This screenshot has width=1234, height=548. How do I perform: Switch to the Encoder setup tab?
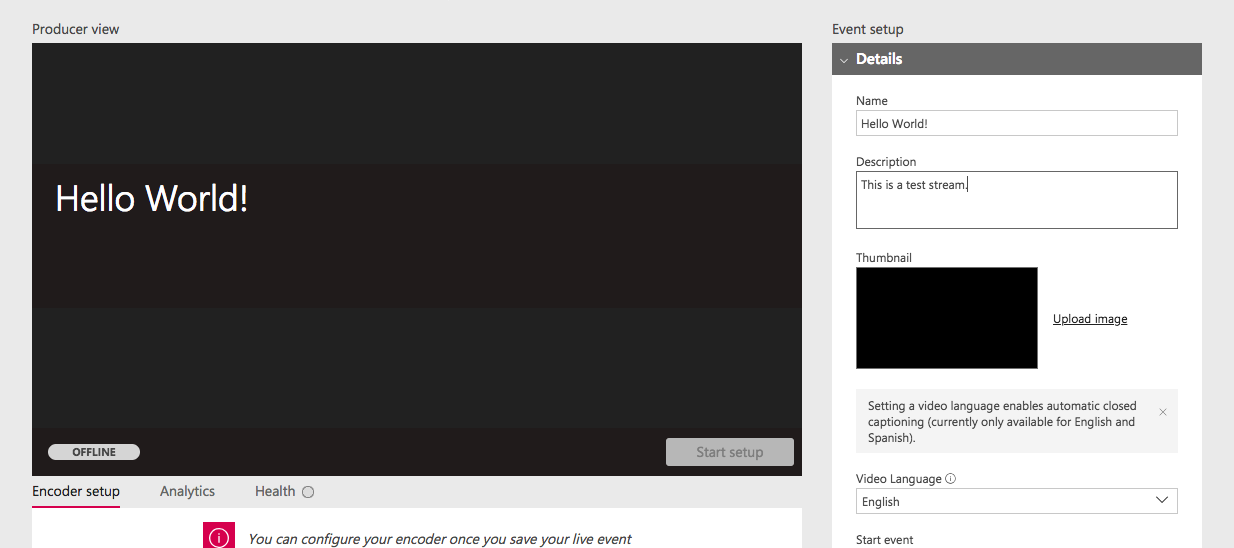click(76, 491)
